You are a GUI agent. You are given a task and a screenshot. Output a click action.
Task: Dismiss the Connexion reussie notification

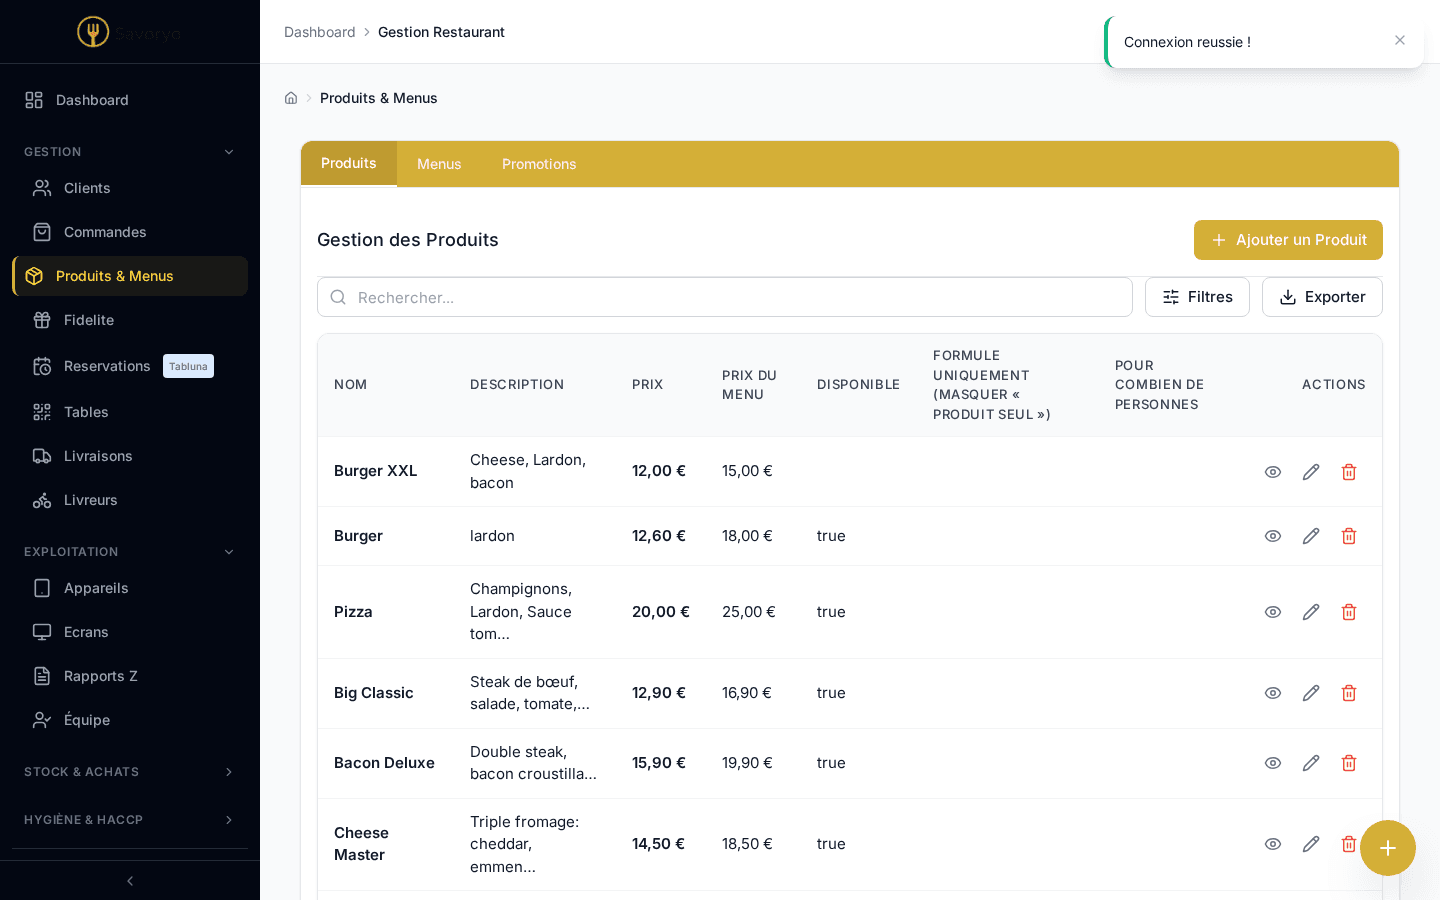pyautogui.click(x=1400, y=40)
